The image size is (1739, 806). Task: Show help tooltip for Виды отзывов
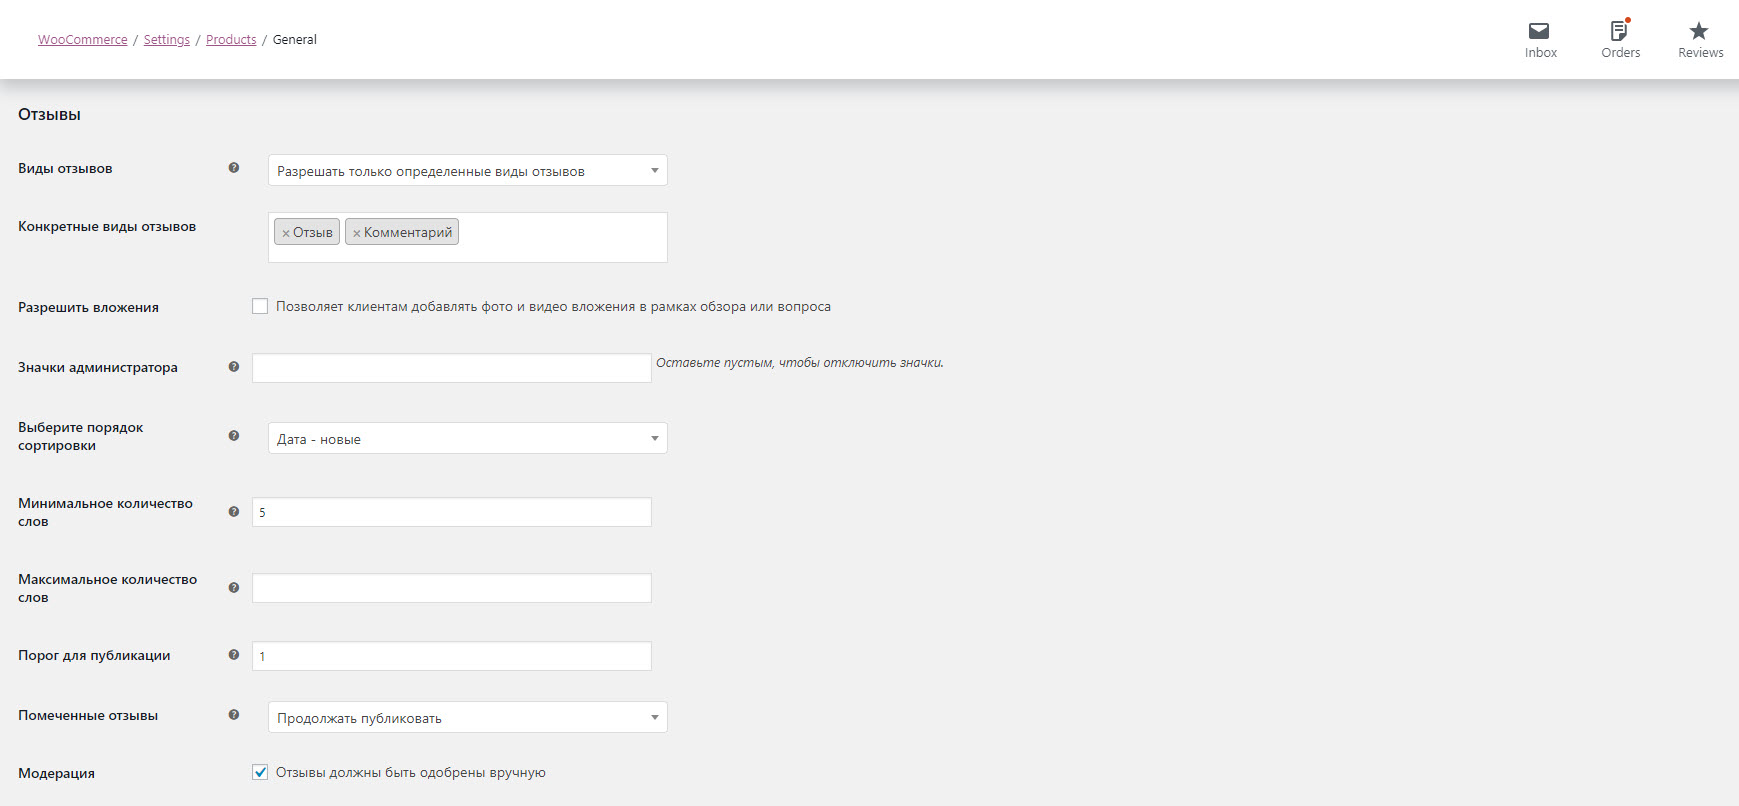(x=234, y=168)
